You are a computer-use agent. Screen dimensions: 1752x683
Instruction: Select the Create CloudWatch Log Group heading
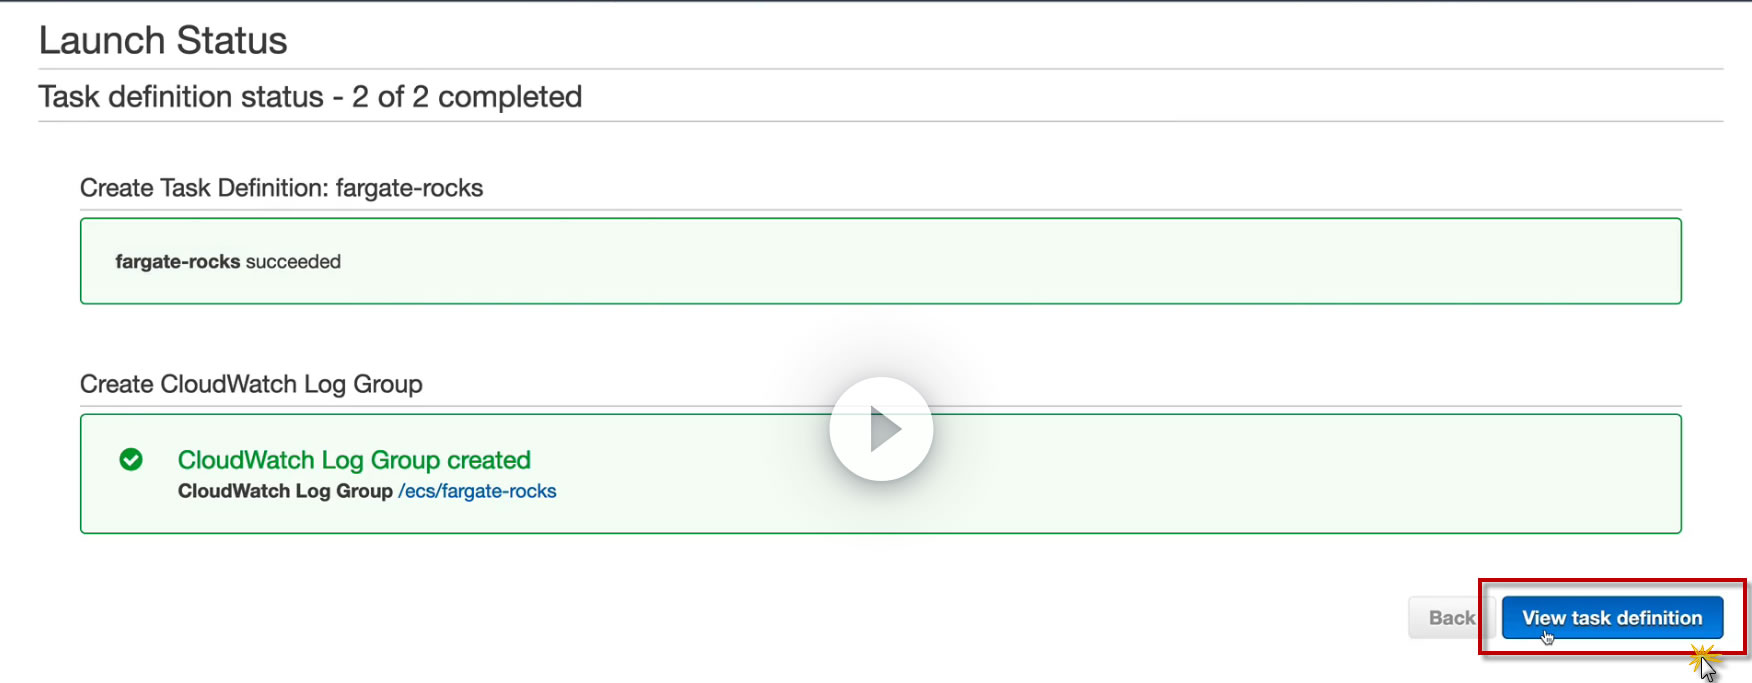coord(251,384)
